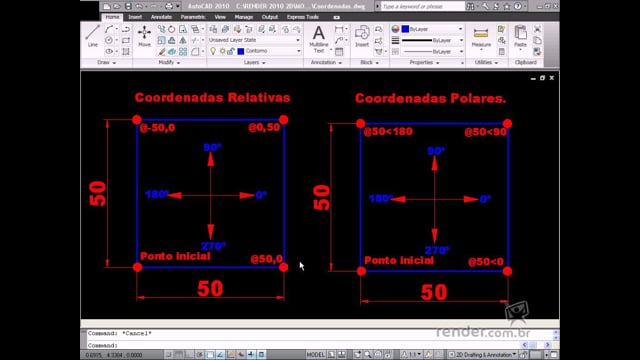Open the Manage ribbon tab
640x360 pixels.
(244, 17)
